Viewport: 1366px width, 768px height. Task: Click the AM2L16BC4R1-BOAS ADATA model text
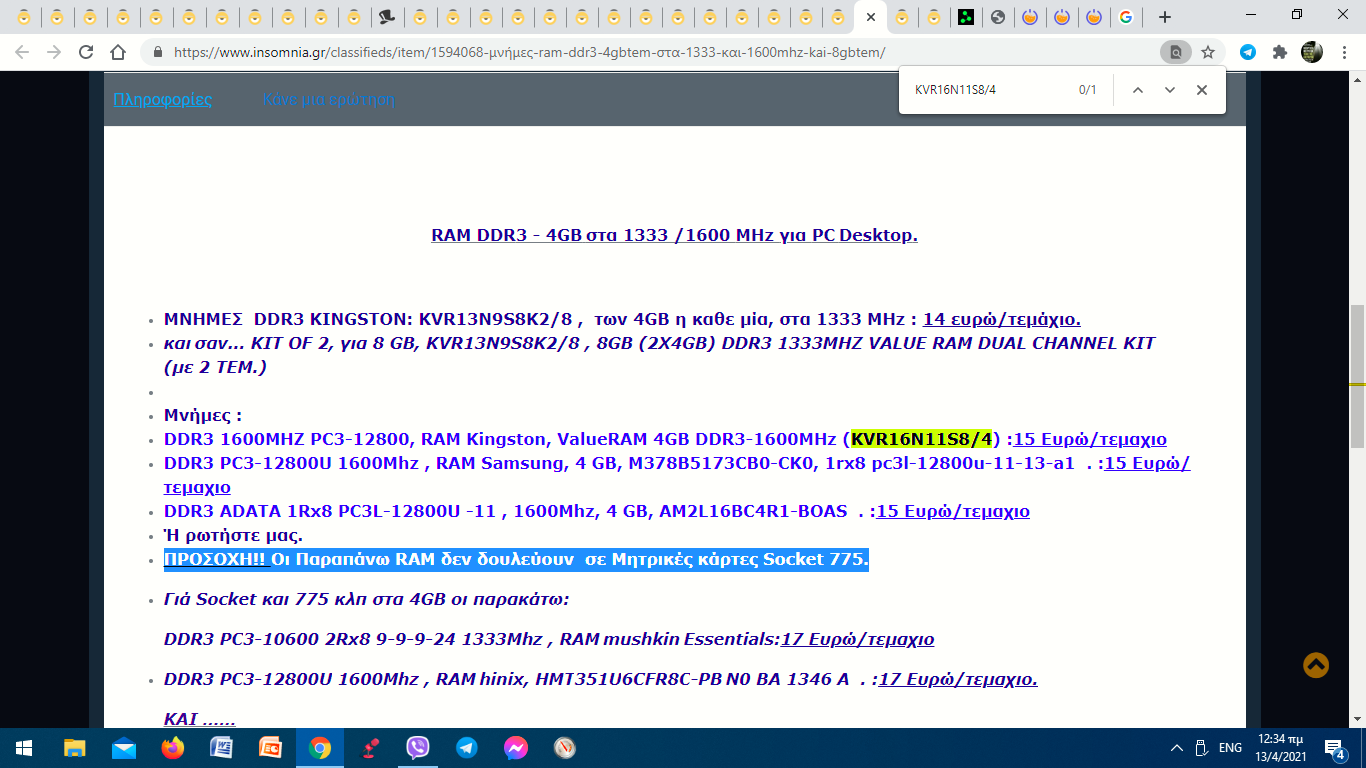(754, 511)
